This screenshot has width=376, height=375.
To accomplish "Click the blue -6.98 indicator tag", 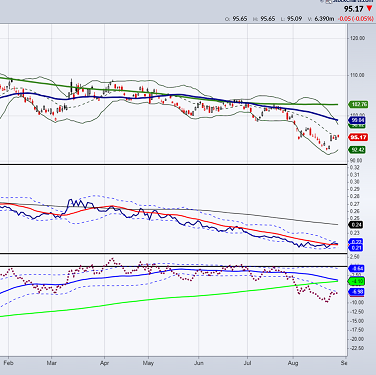I will (357, 292).
